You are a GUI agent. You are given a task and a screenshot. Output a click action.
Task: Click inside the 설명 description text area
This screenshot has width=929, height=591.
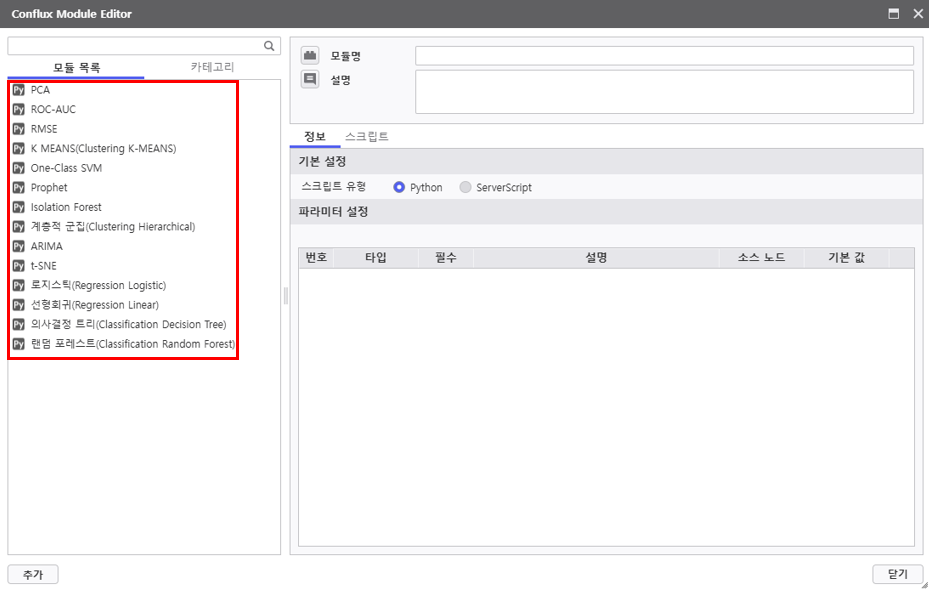click(x=664, y=92)
